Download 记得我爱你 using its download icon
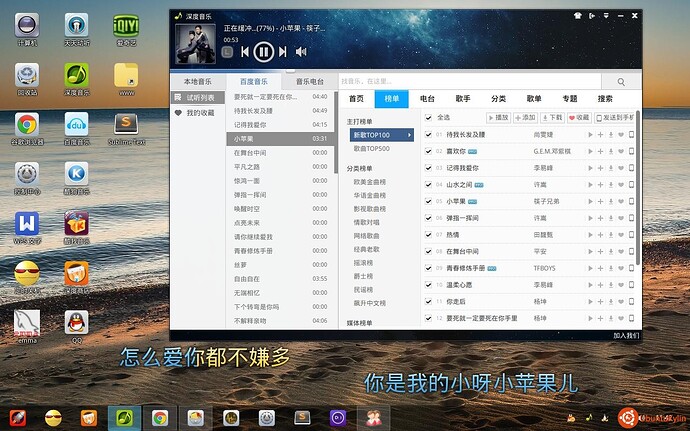 coord(611,168)
